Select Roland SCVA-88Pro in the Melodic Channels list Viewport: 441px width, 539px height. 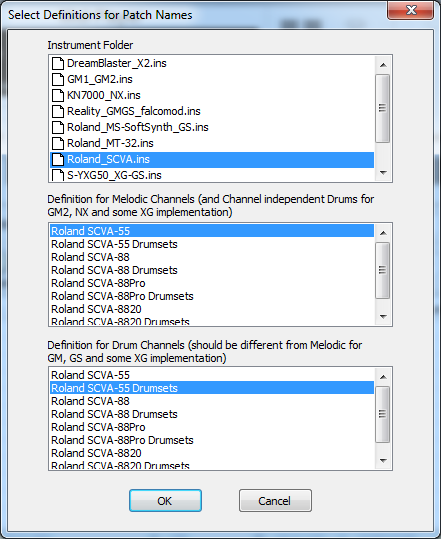pos(98,283)
